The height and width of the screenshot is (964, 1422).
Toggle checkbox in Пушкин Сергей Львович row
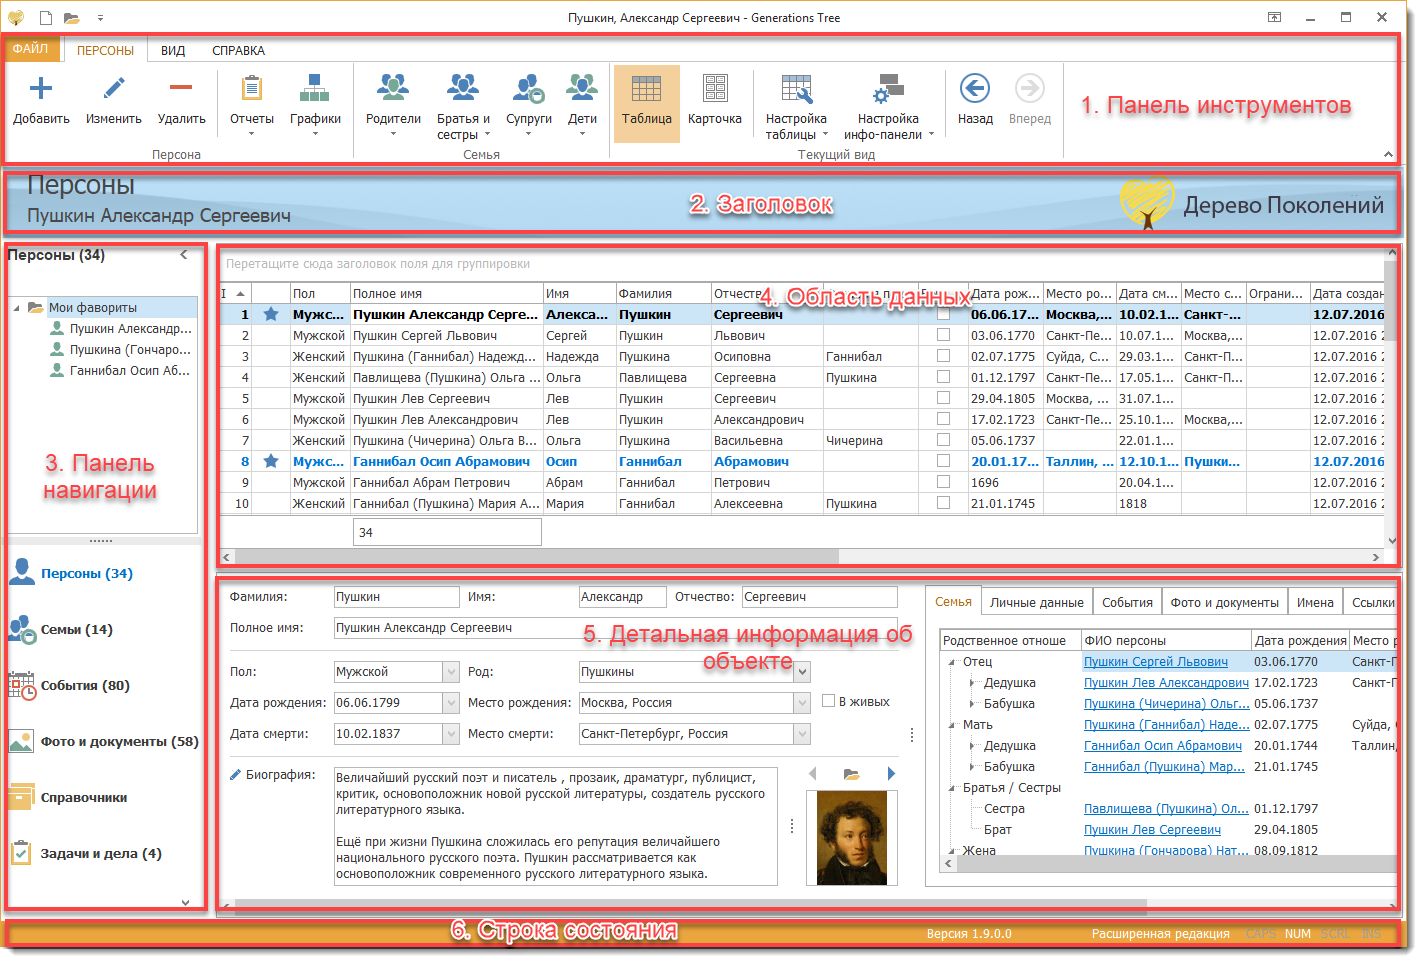[943, 335]
